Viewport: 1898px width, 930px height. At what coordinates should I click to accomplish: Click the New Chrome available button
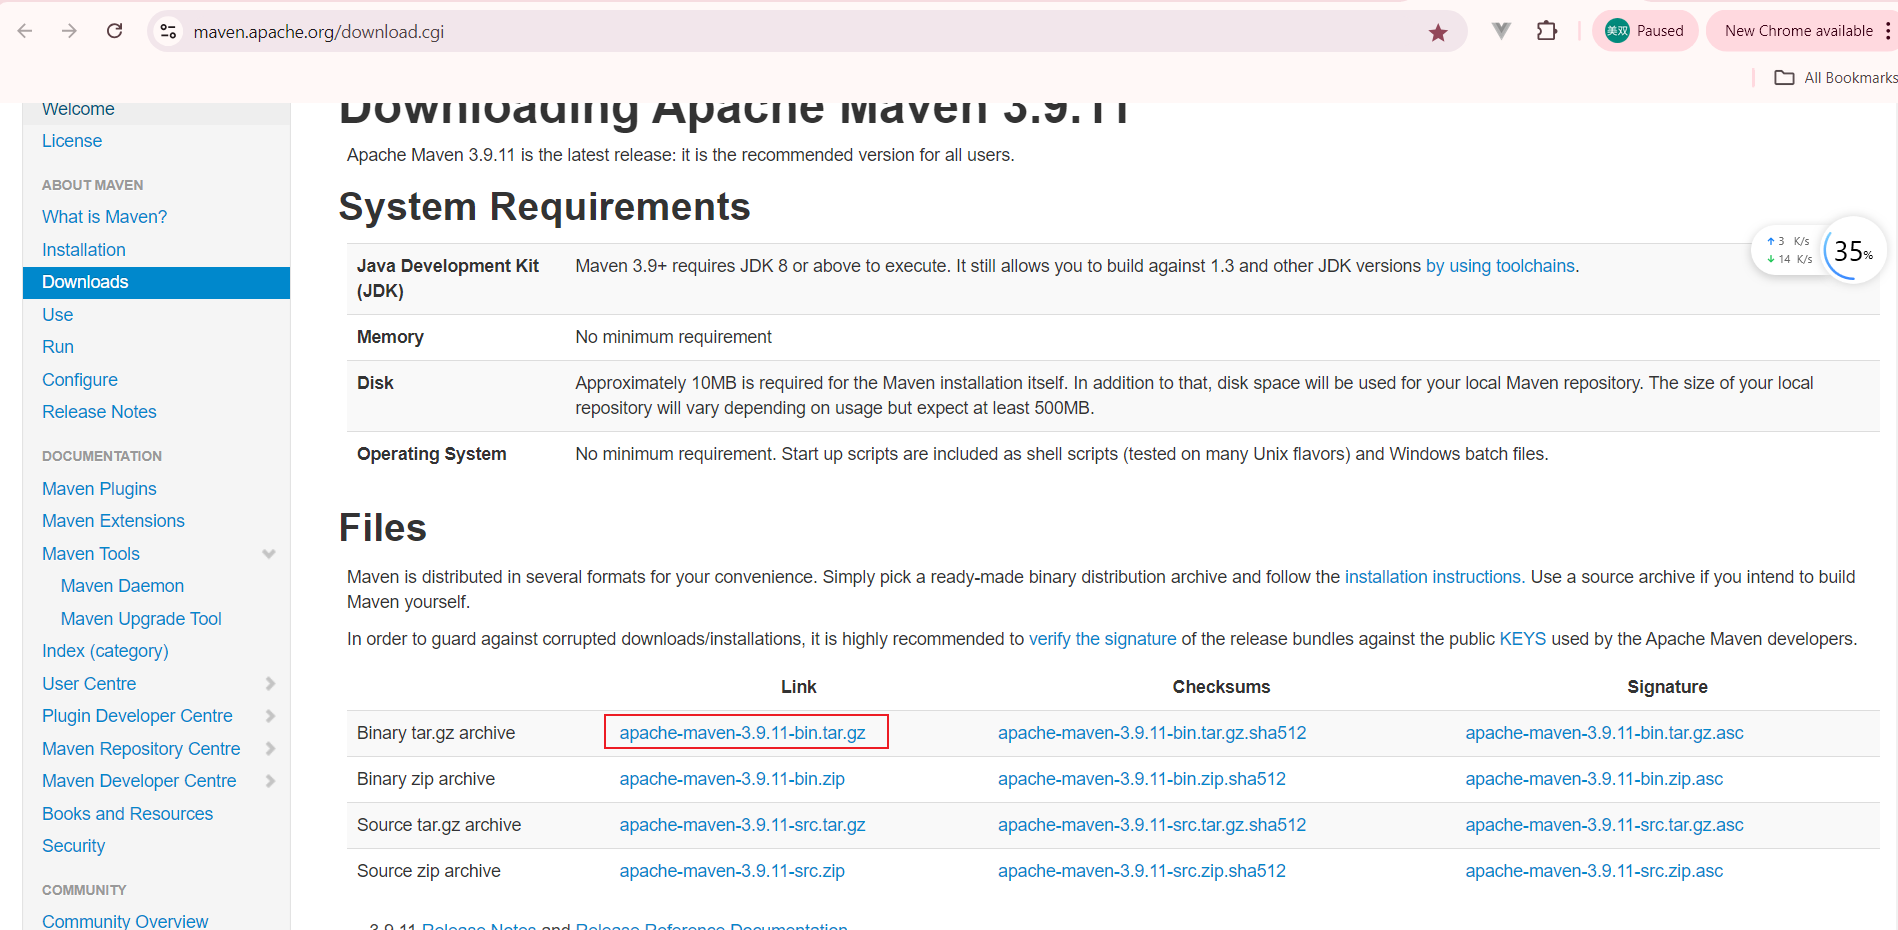click(x=1799, y=31)
